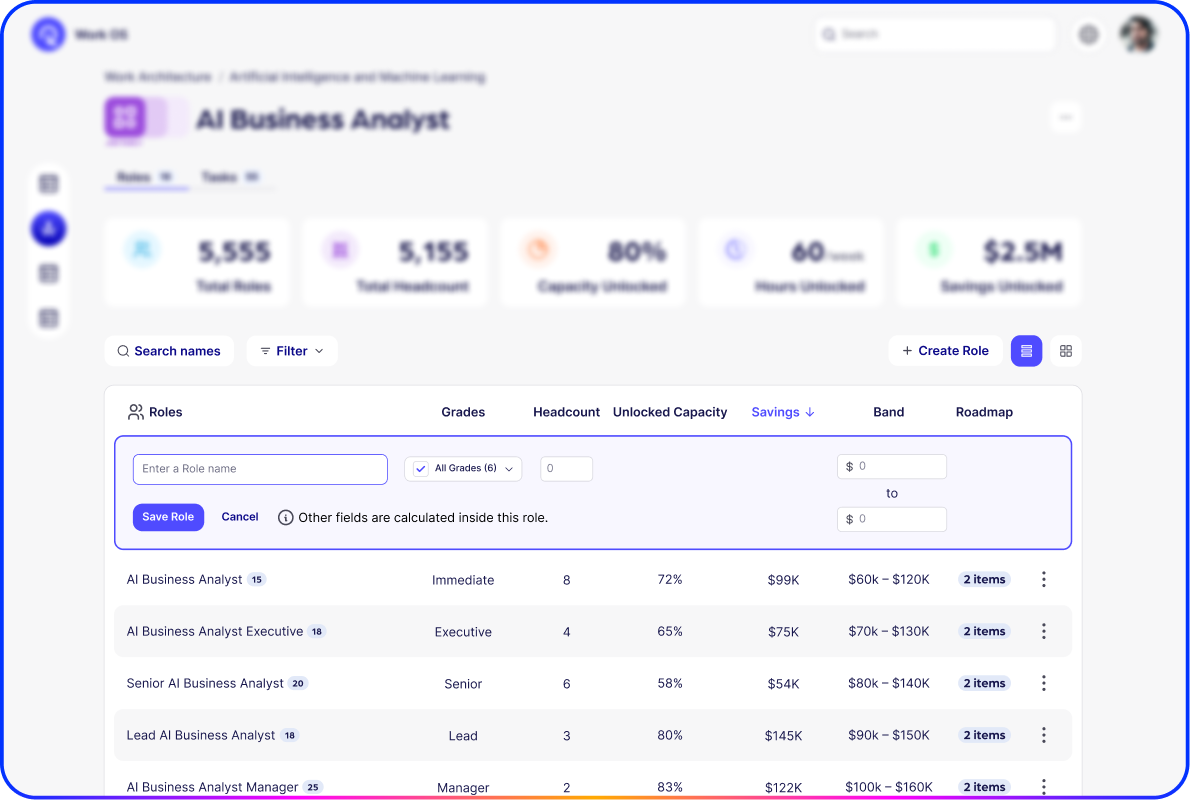Select the bottom sidebar icon
The height and width of the screenshot is (800, 1190).
pos(48,318)
